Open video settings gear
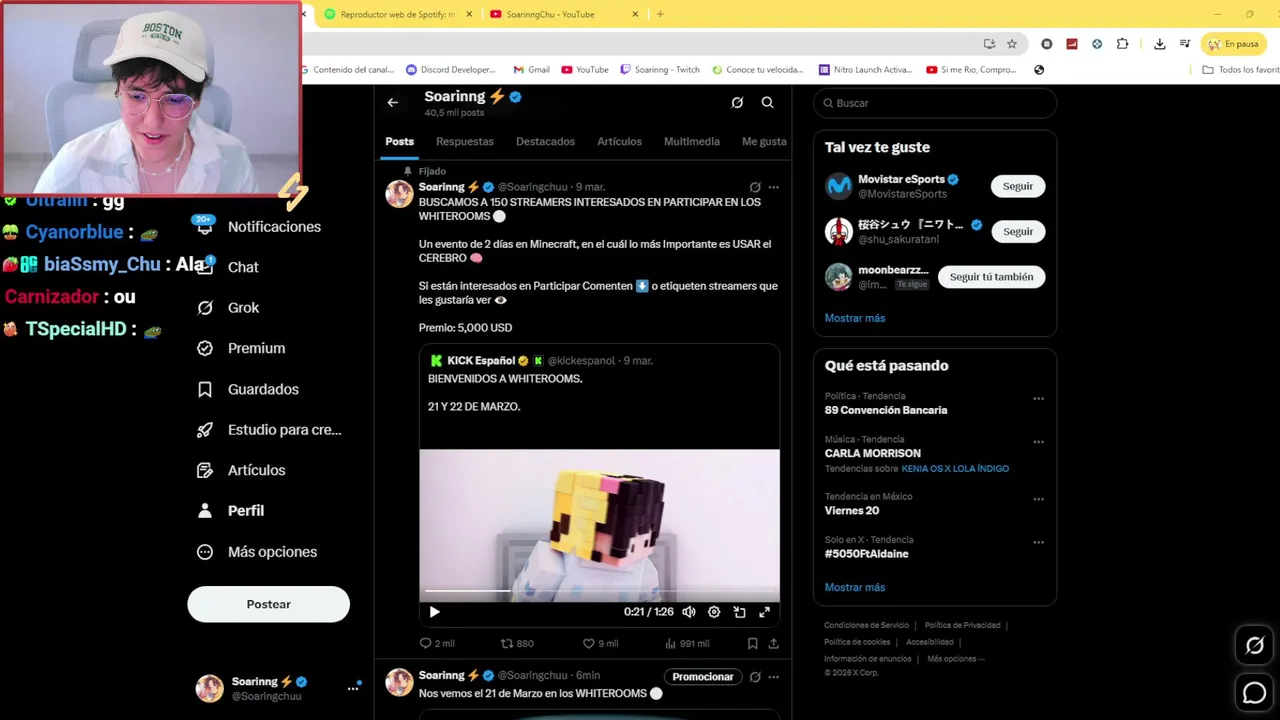Screen dimensions: 1280x720 714,612
